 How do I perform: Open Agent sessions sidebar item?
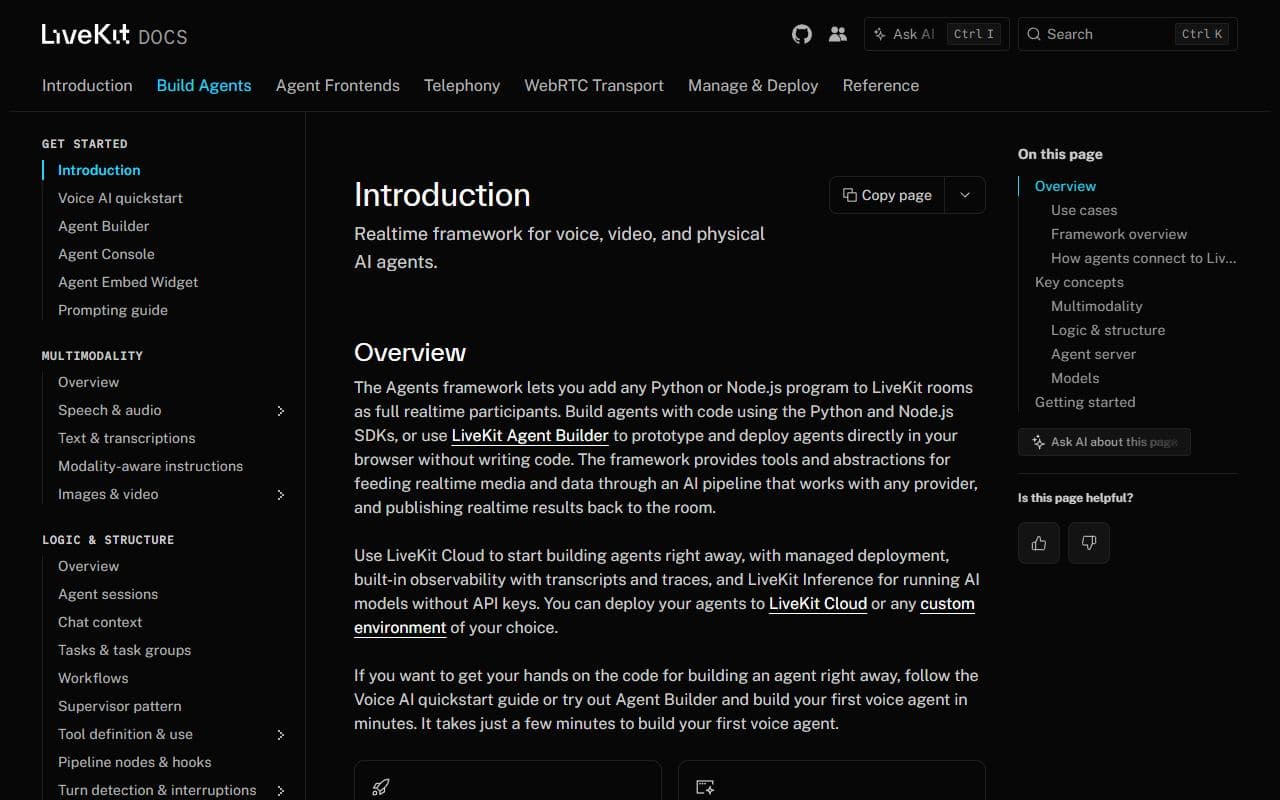tap(108, 594)
